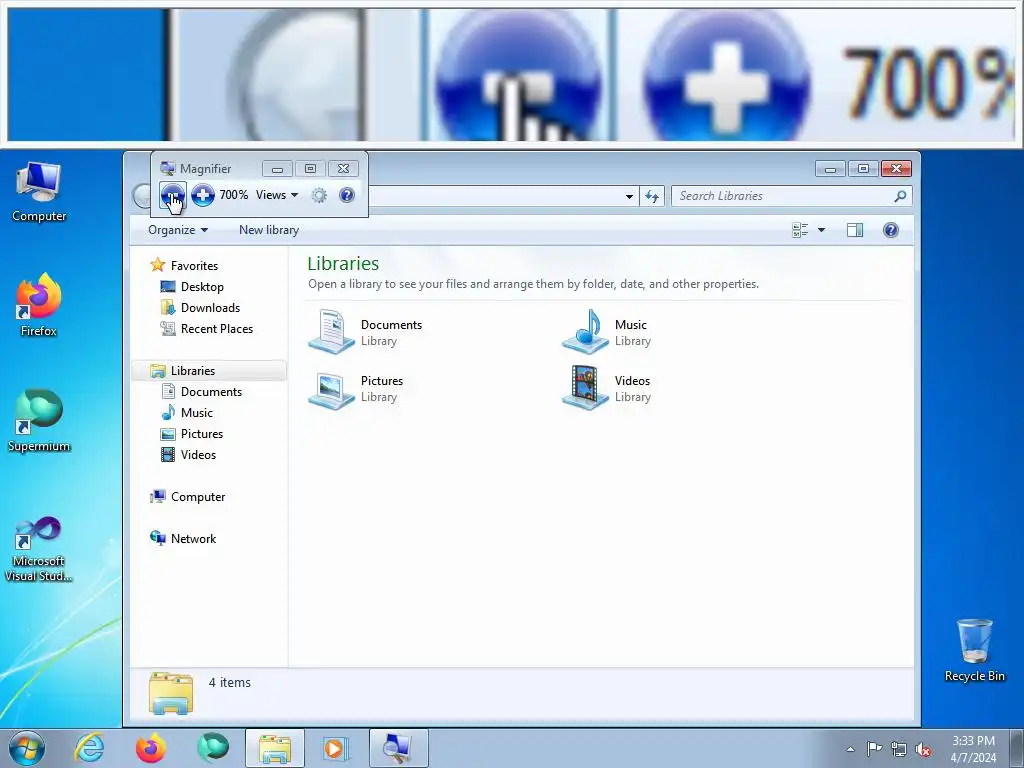Launch Internet Explorer from taskbar
The width and height of the screenshot is (1024, 768).
pos(89,748)
